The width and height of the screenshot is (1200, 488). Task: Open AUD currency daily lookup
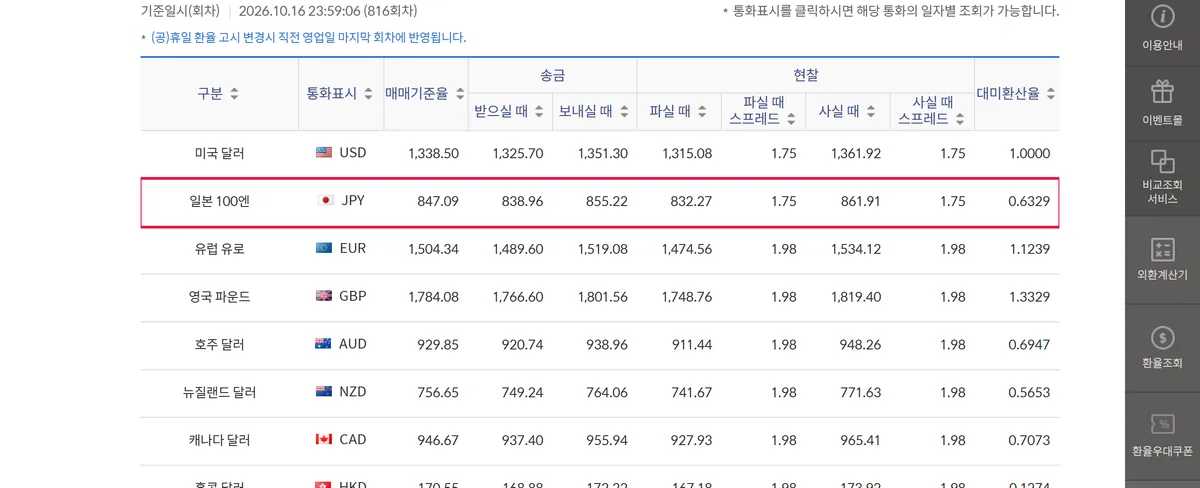click(x=353, y=344)
